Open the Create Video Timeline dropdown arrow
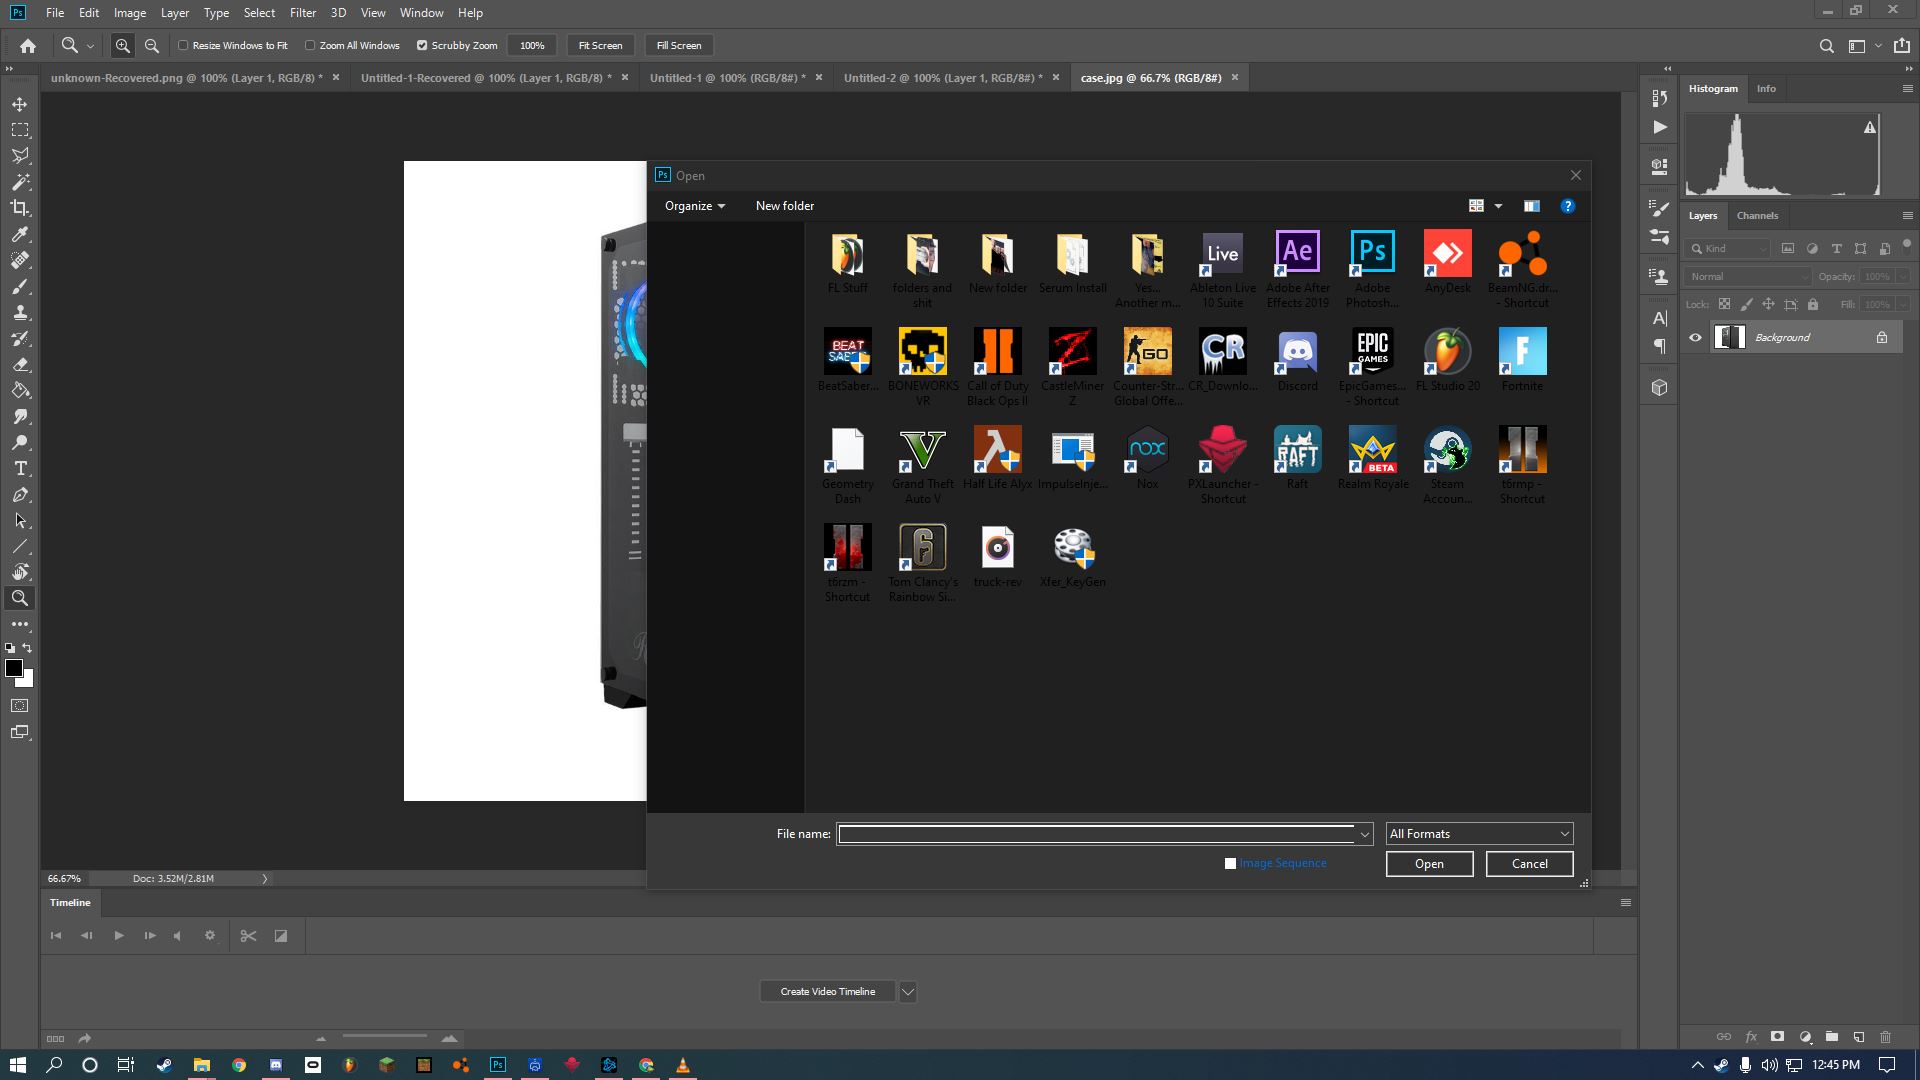The image size is (1920, 1080). [x=907, y=991]
